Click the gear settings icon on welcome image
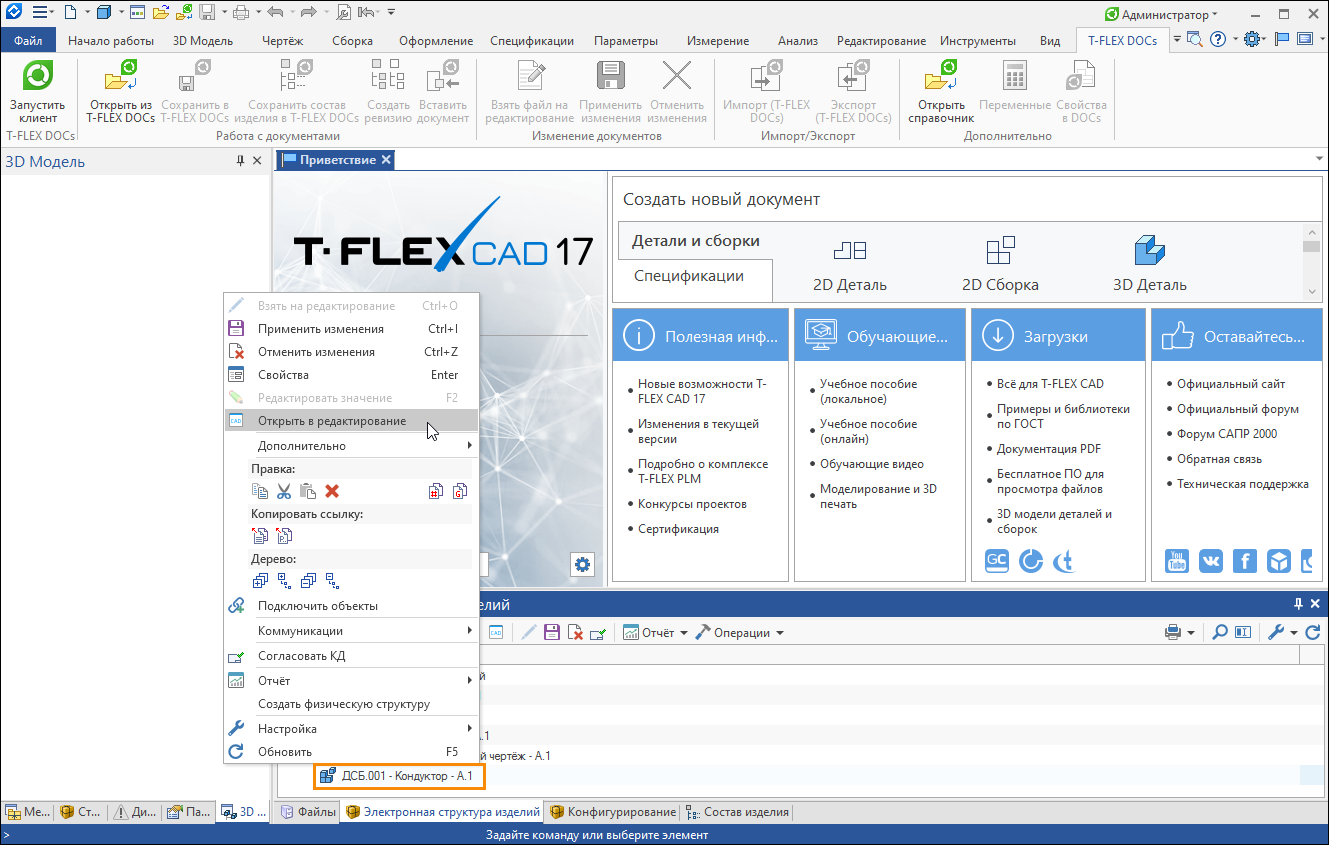The width and height of the screenshot is (1329, 845). (582, 564)
